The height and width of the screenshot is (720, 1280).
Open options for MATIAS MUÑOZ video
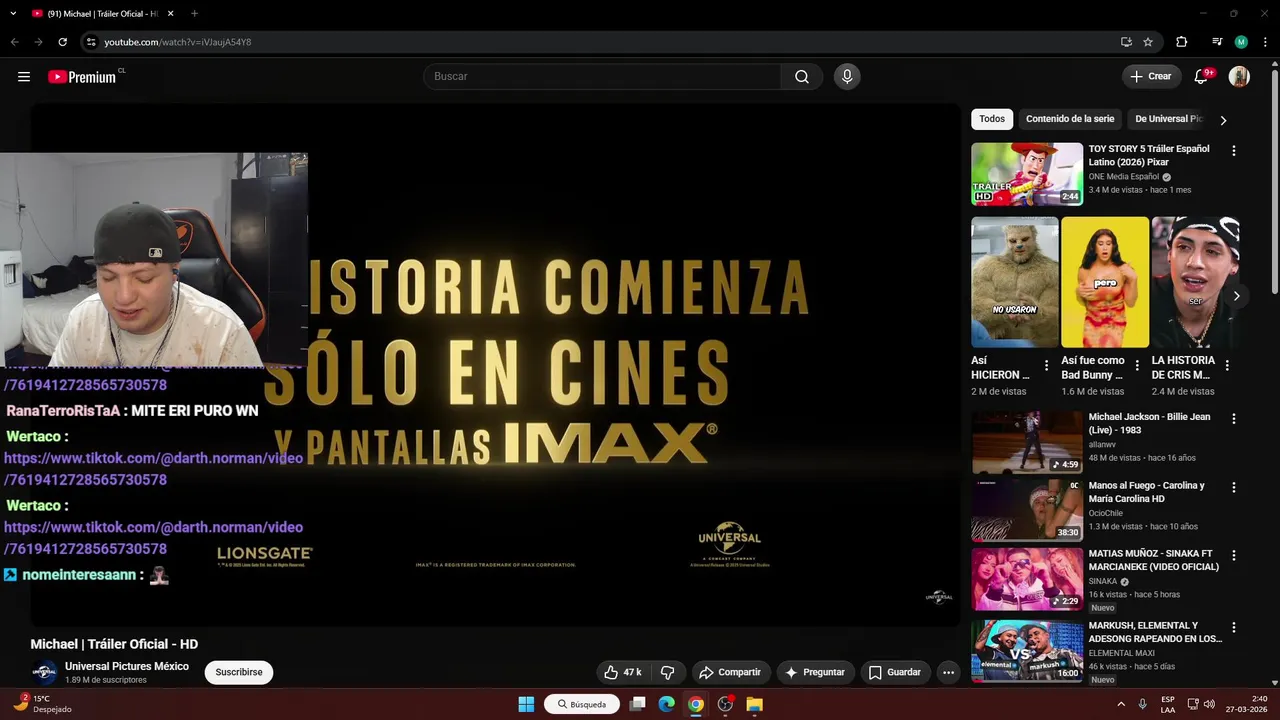click(1233, 555)
